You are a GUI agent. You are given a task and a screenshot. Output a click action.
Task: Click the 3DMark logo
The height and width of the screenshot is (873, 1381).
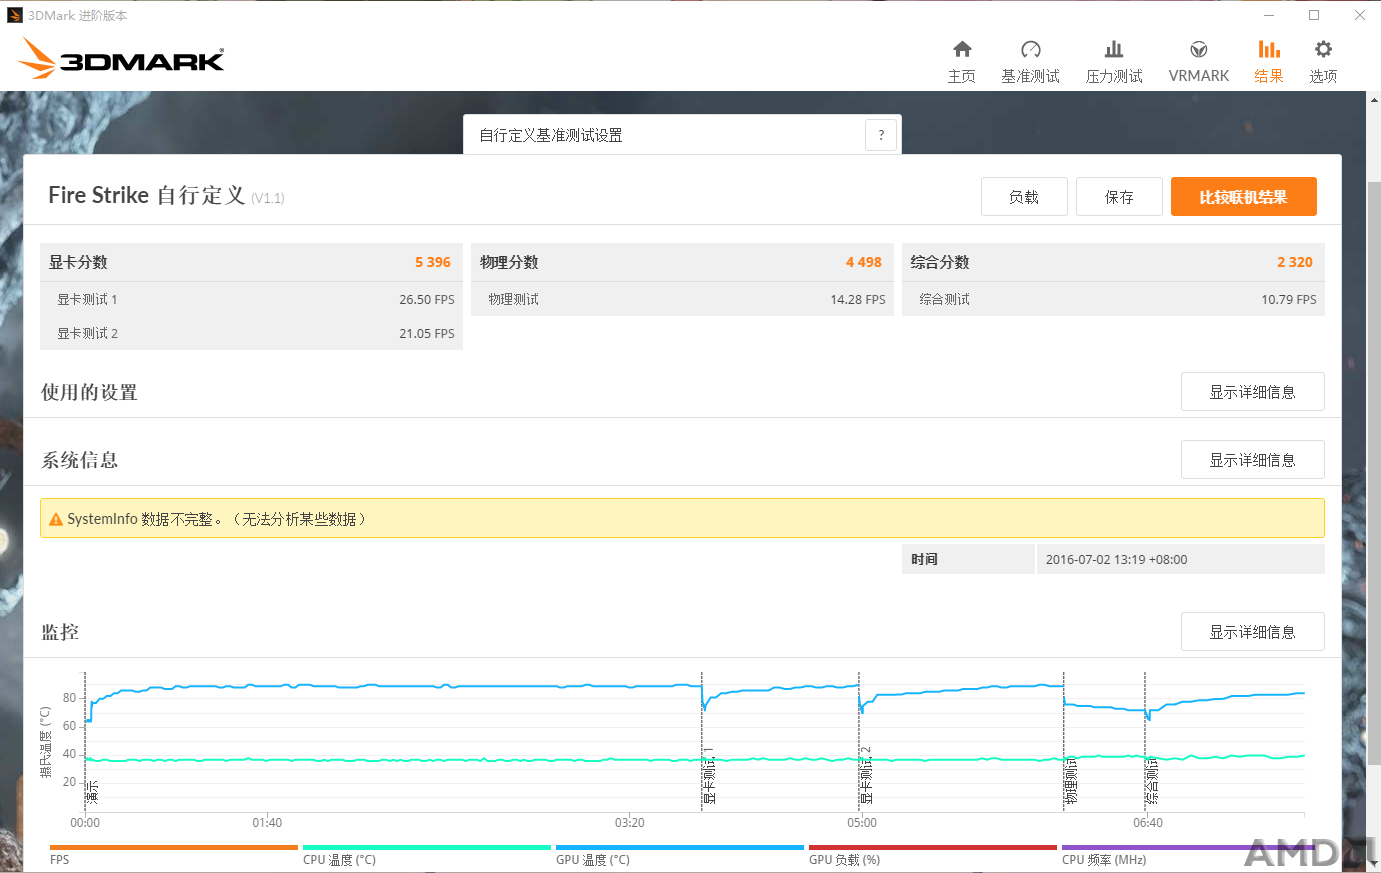click(x=121, y=58)
